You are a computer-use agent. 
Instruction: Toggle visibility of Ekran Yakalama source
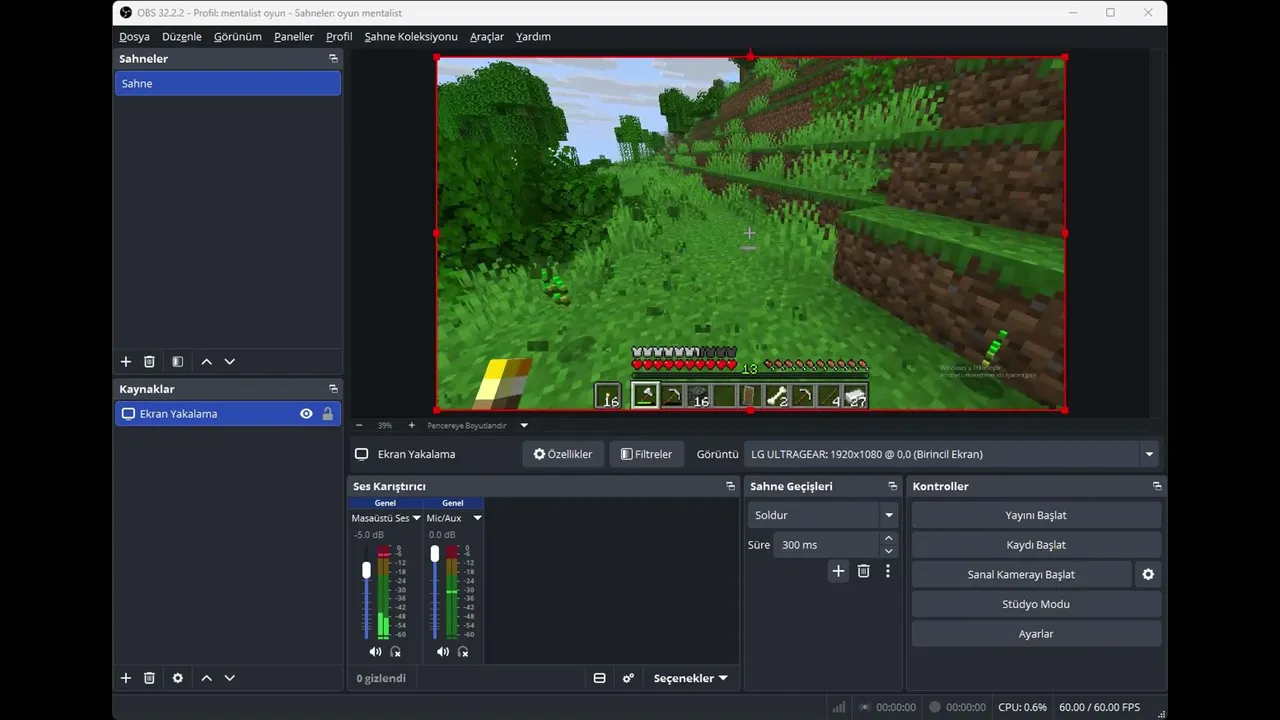(306, 414)
